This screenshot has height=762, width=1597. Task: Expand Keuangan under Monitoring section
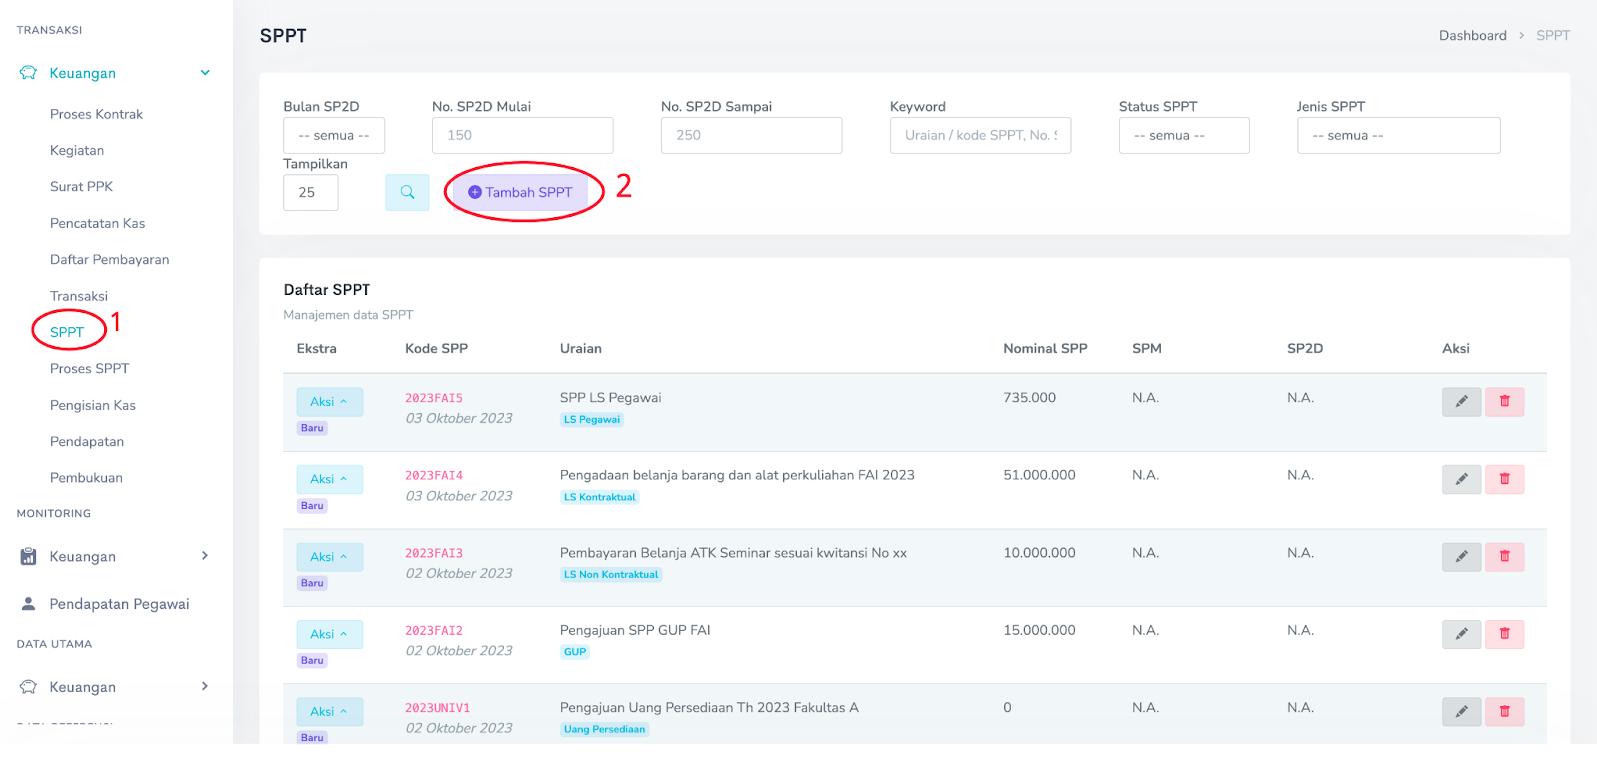(115, 556)
